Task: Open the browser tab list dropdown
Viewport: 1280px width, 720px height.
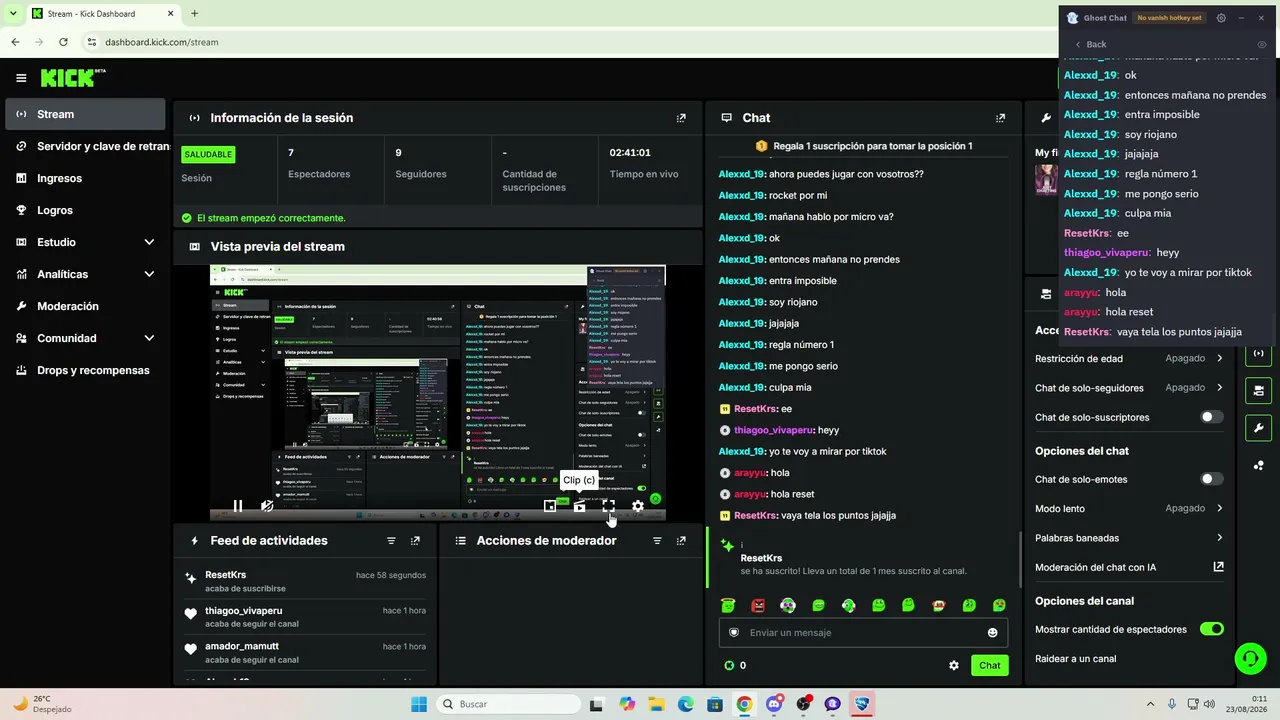Action: click(13, 13)
